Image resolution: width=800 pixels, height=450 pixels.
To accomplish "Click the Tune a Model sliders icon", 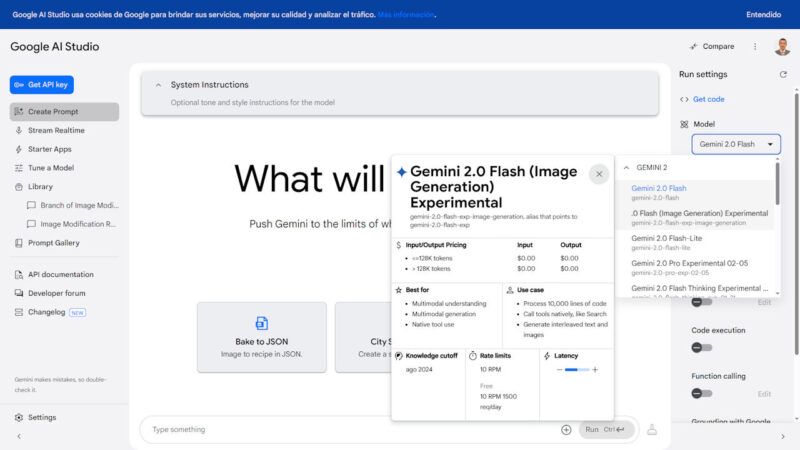I will [19, 168].
